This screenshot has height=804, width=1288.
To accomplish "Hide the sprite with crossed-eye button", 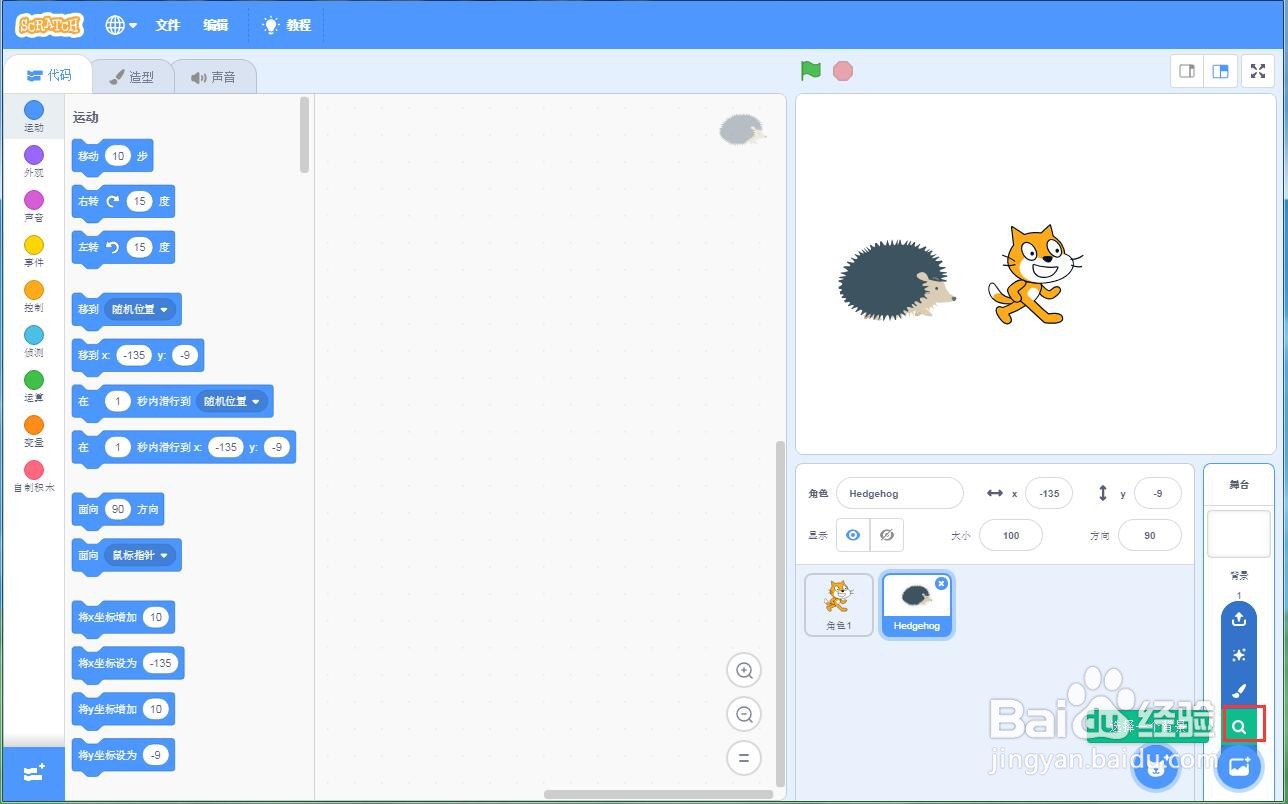I will pyautogui.click(x=887, y=536).
